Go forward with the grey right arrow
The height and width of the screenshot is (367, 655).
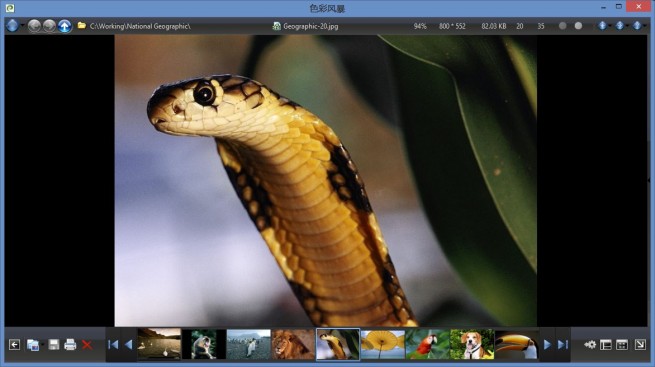[49, 26]
